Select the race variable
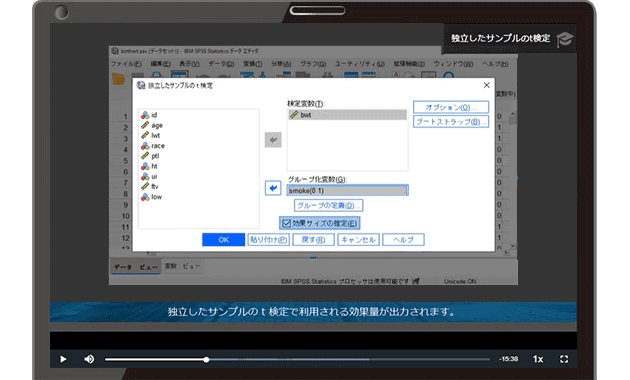The image size is (630, 380). (153, 146)
